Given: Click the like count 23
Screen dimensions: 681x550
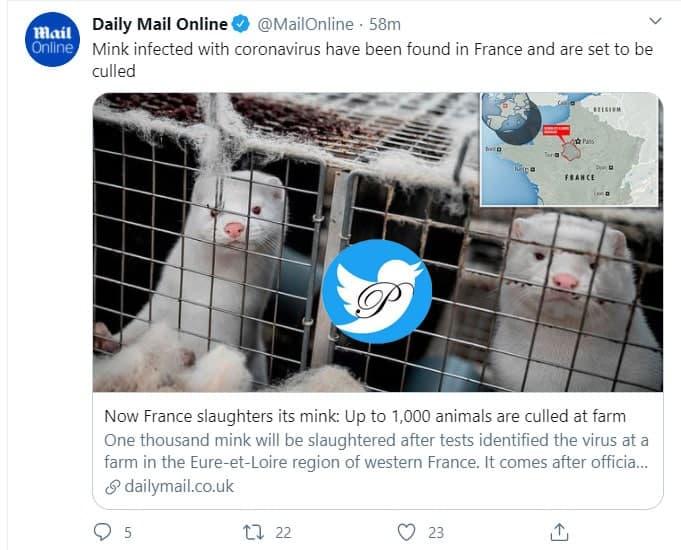Looking at the screenshot, I should point(436,533).
